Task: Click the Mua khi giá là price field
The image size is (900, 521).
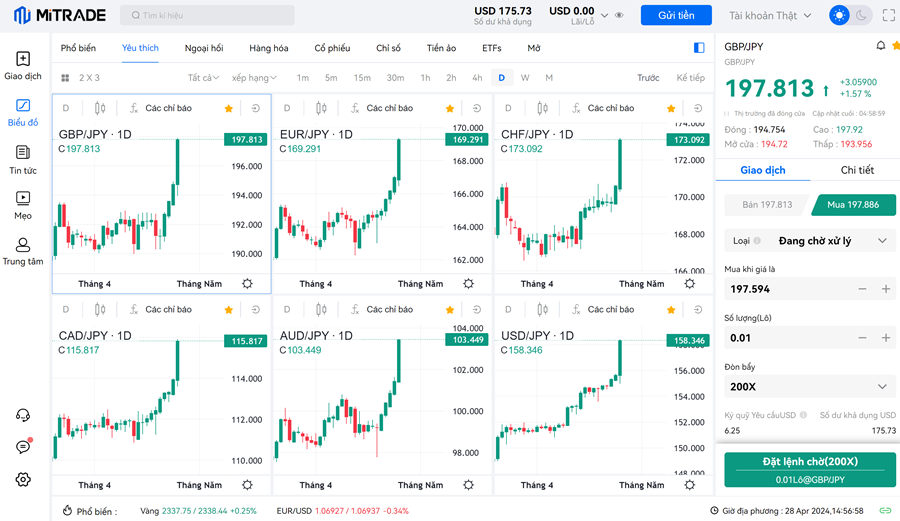Action: click(x=785, y=289)
